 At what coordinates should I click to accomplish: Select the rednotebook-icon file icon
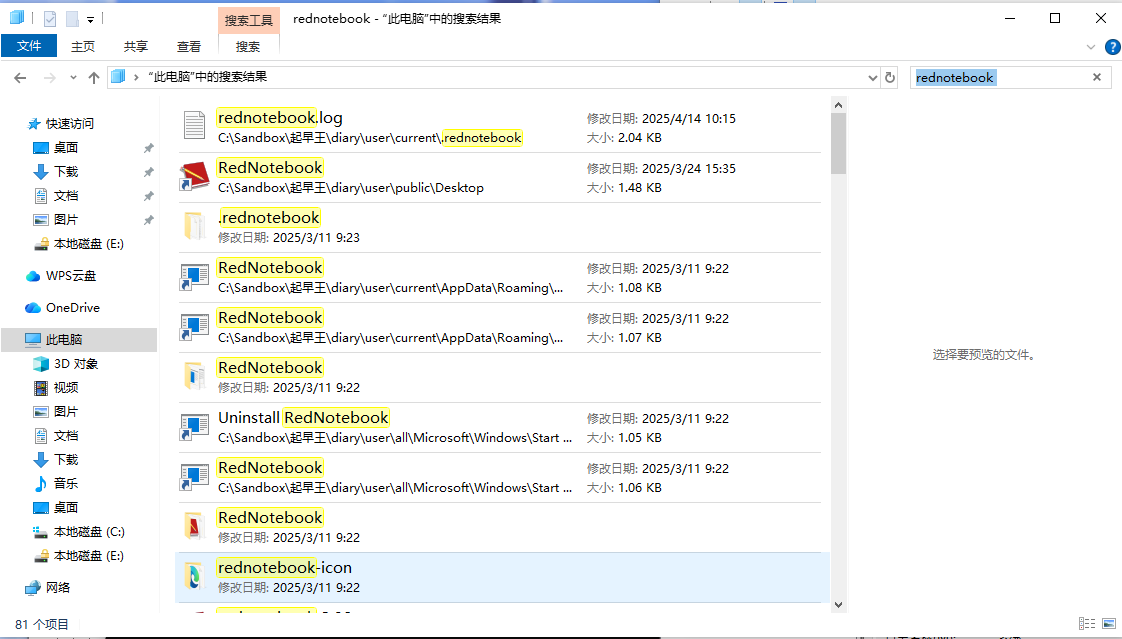coord(194,577)
